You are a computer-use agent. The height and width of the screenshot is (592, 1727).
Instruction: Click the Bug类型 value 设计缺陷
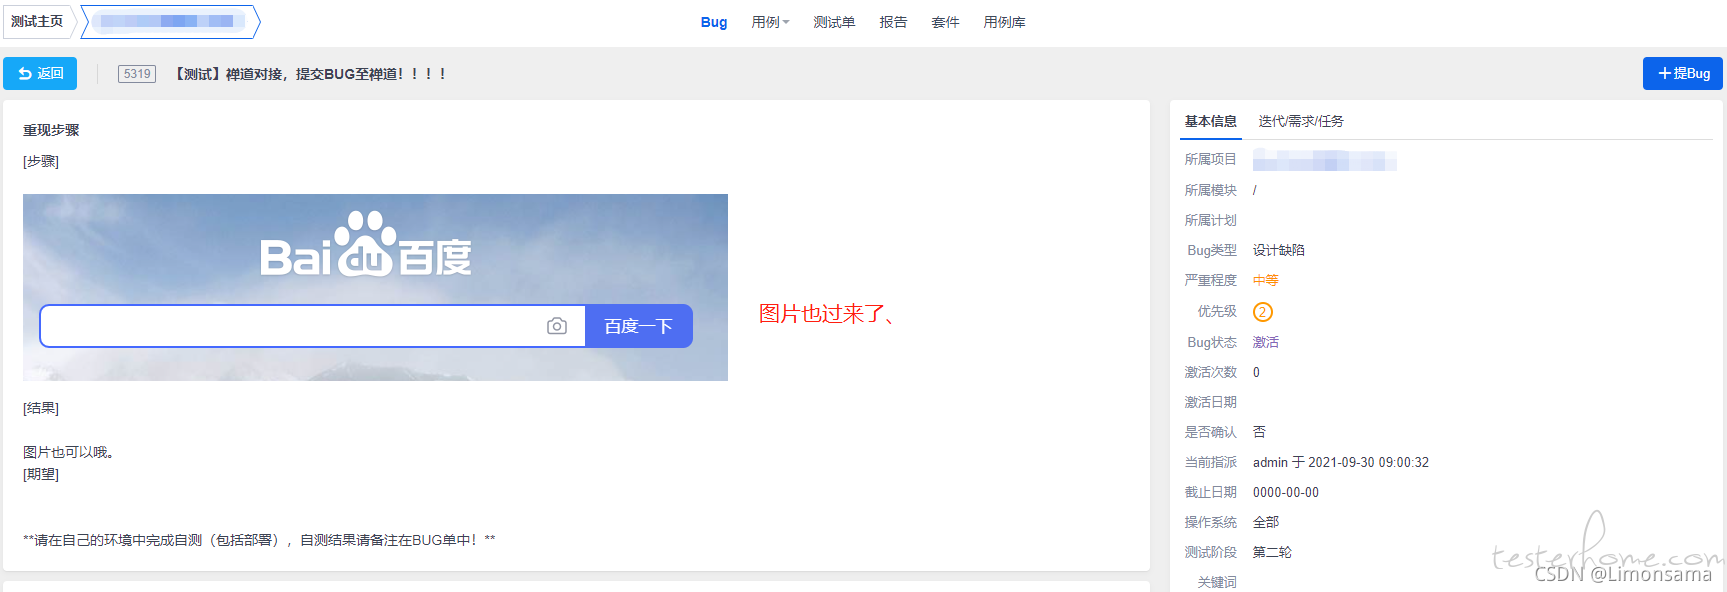click(1279, 250)
